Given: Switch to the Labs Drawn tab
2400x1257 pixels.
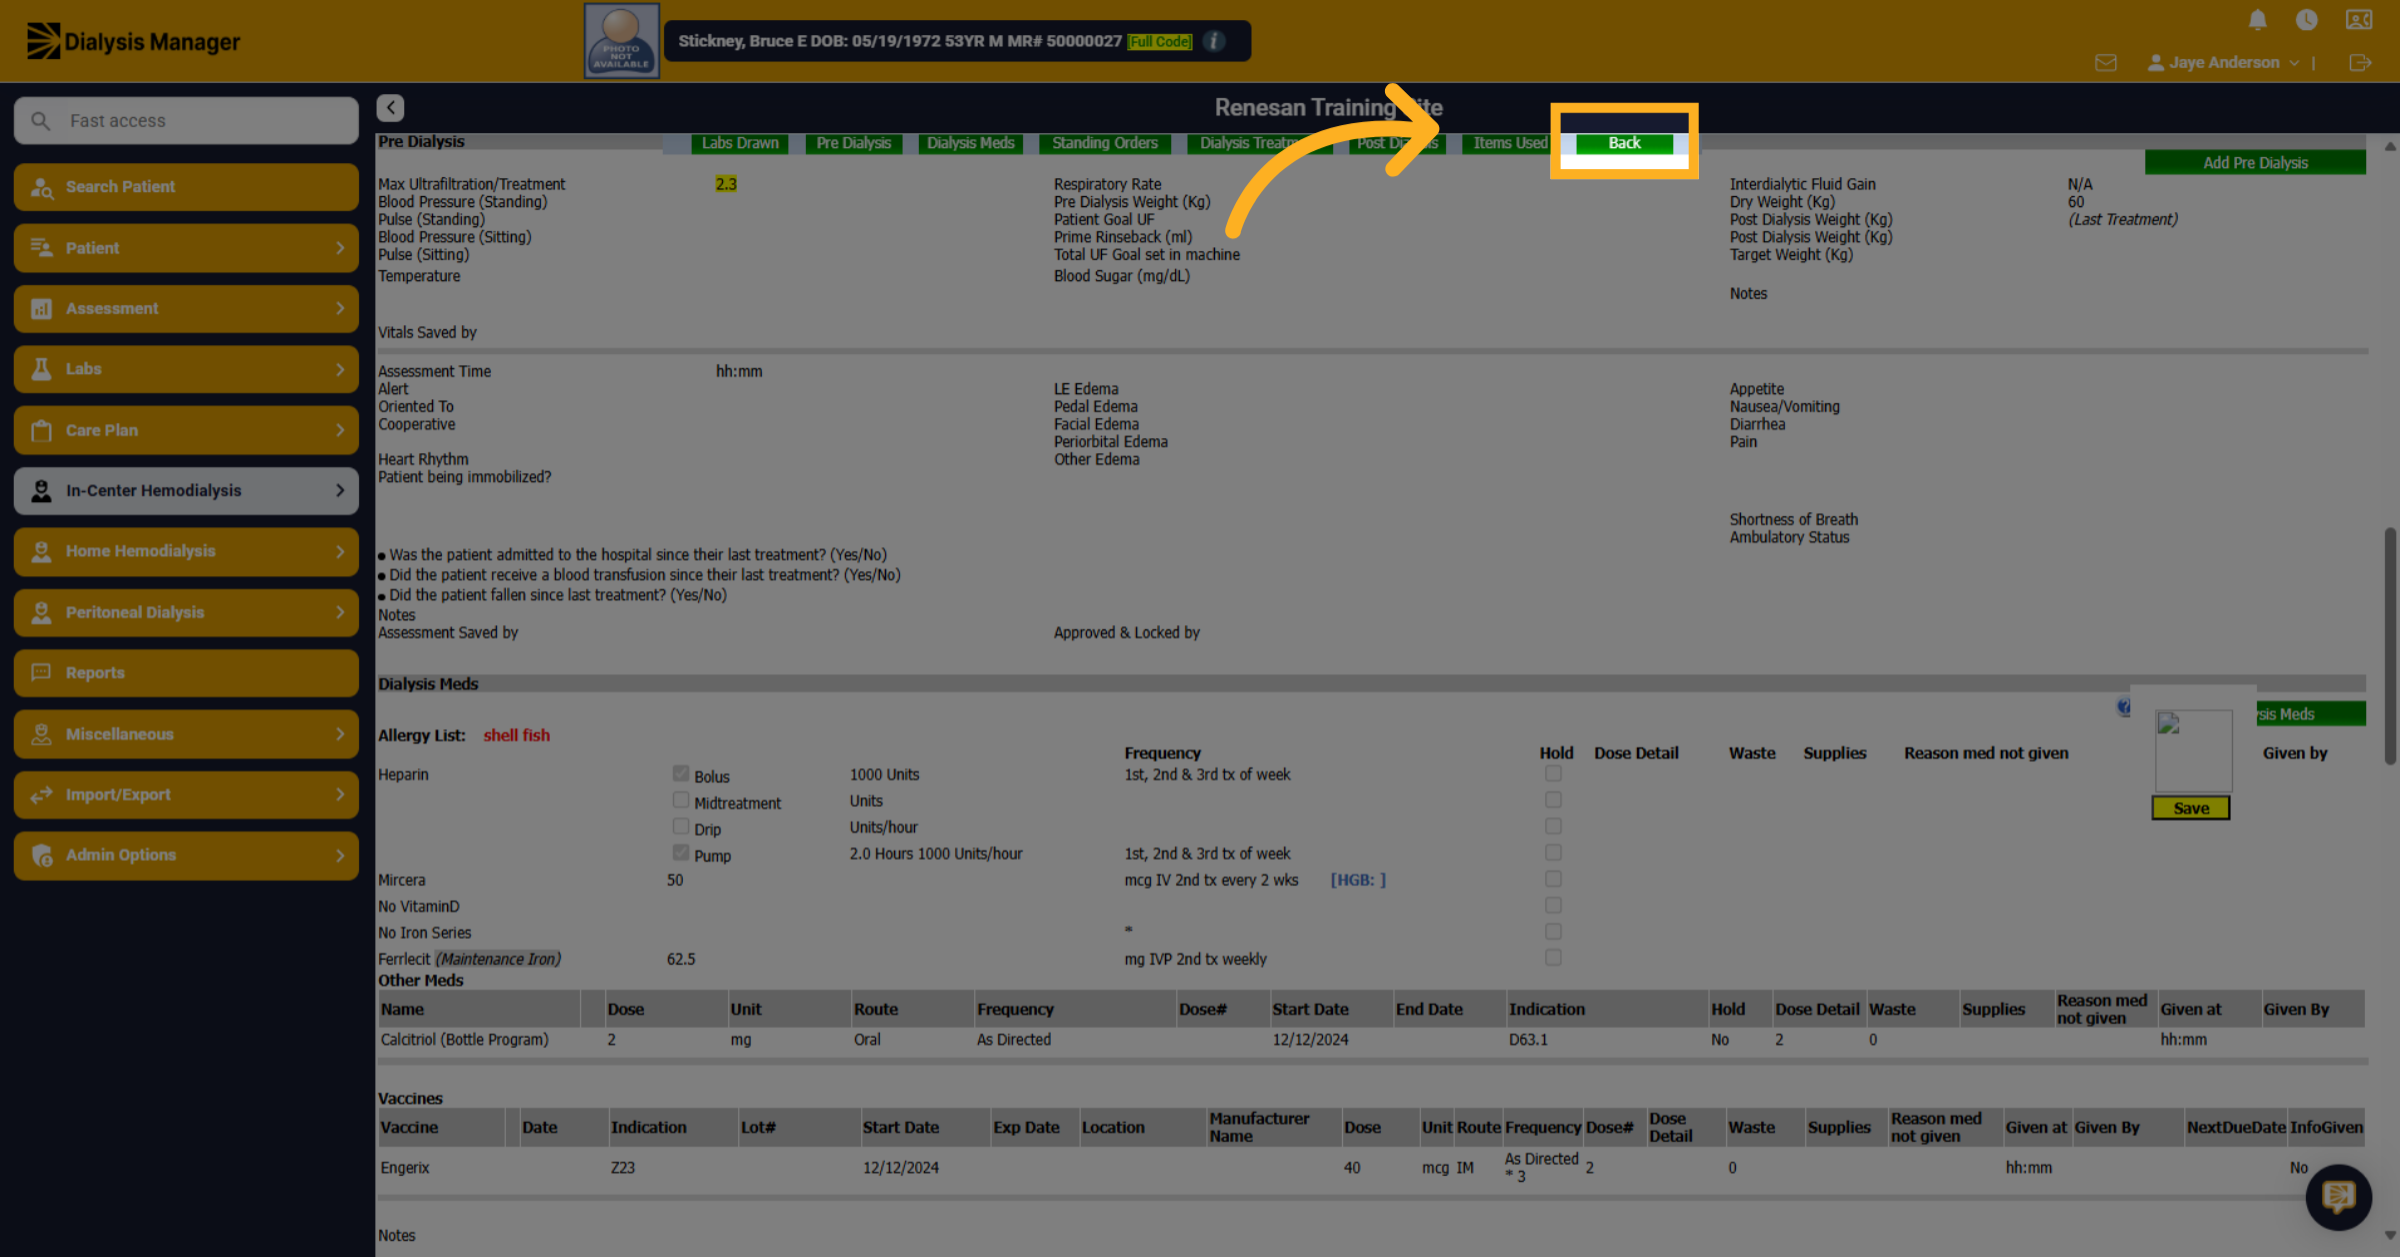Looking at the screenshot, I should (x=740, y=143).
